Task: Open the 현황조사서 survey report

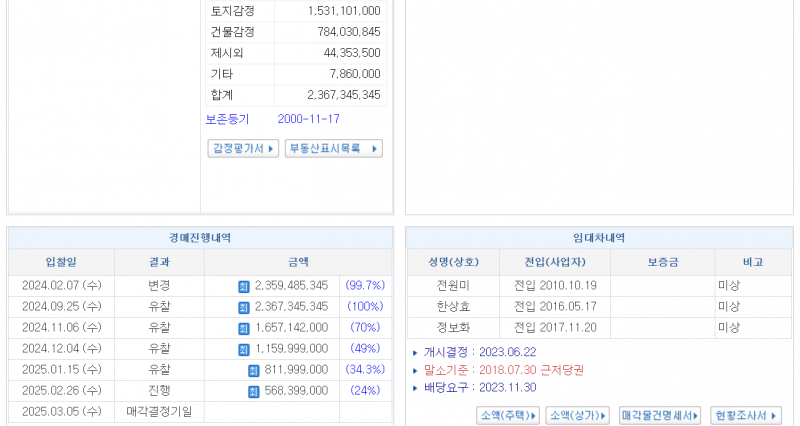Action: [746, 415]
